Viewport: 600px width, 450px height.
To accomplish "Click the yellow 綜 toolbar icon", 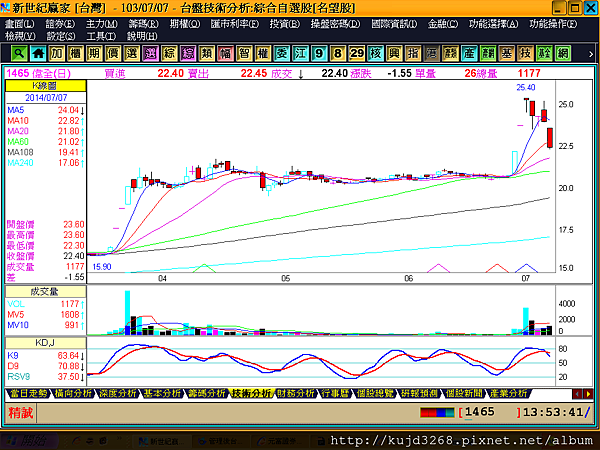I will coord(169,53).
